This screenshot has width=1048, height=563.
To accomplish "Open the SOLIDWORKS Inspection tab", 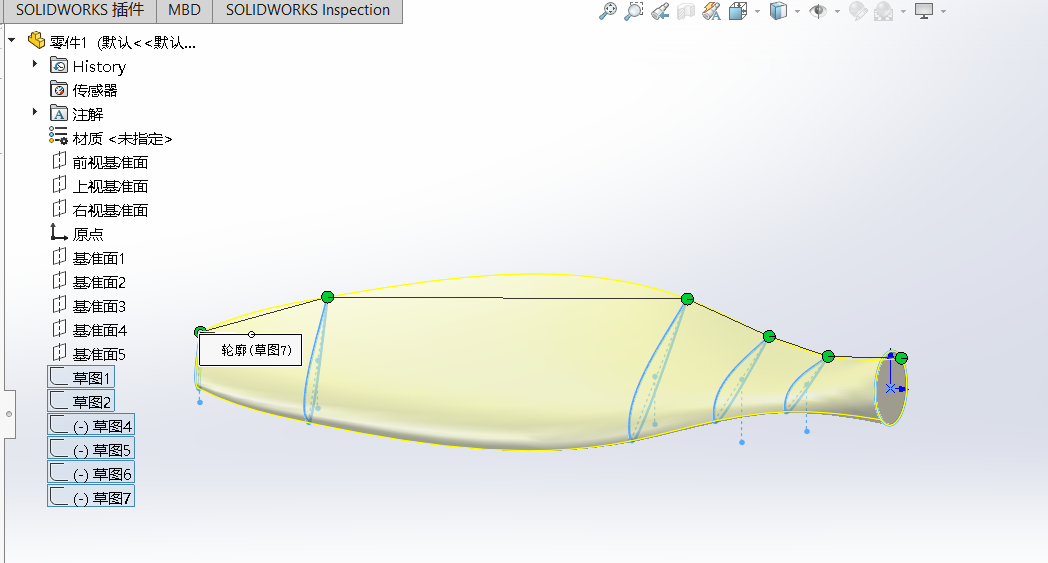I will (307, 10).
